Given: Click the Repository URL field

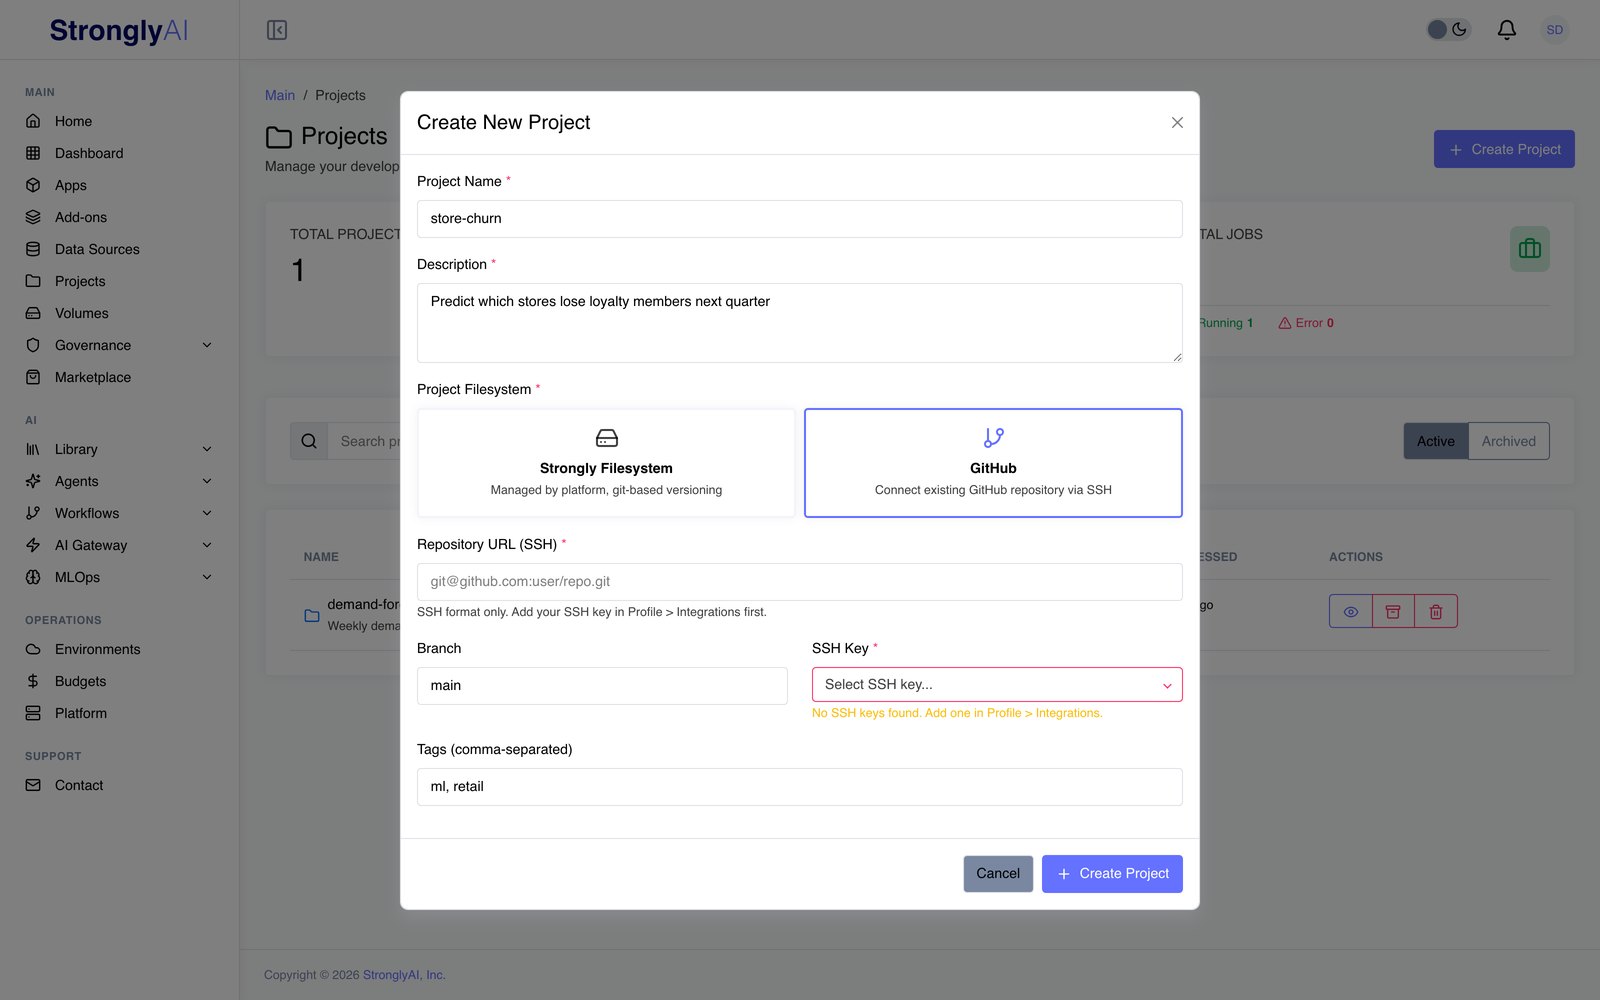Looking at the screenshot, I should tap(800, 582).
